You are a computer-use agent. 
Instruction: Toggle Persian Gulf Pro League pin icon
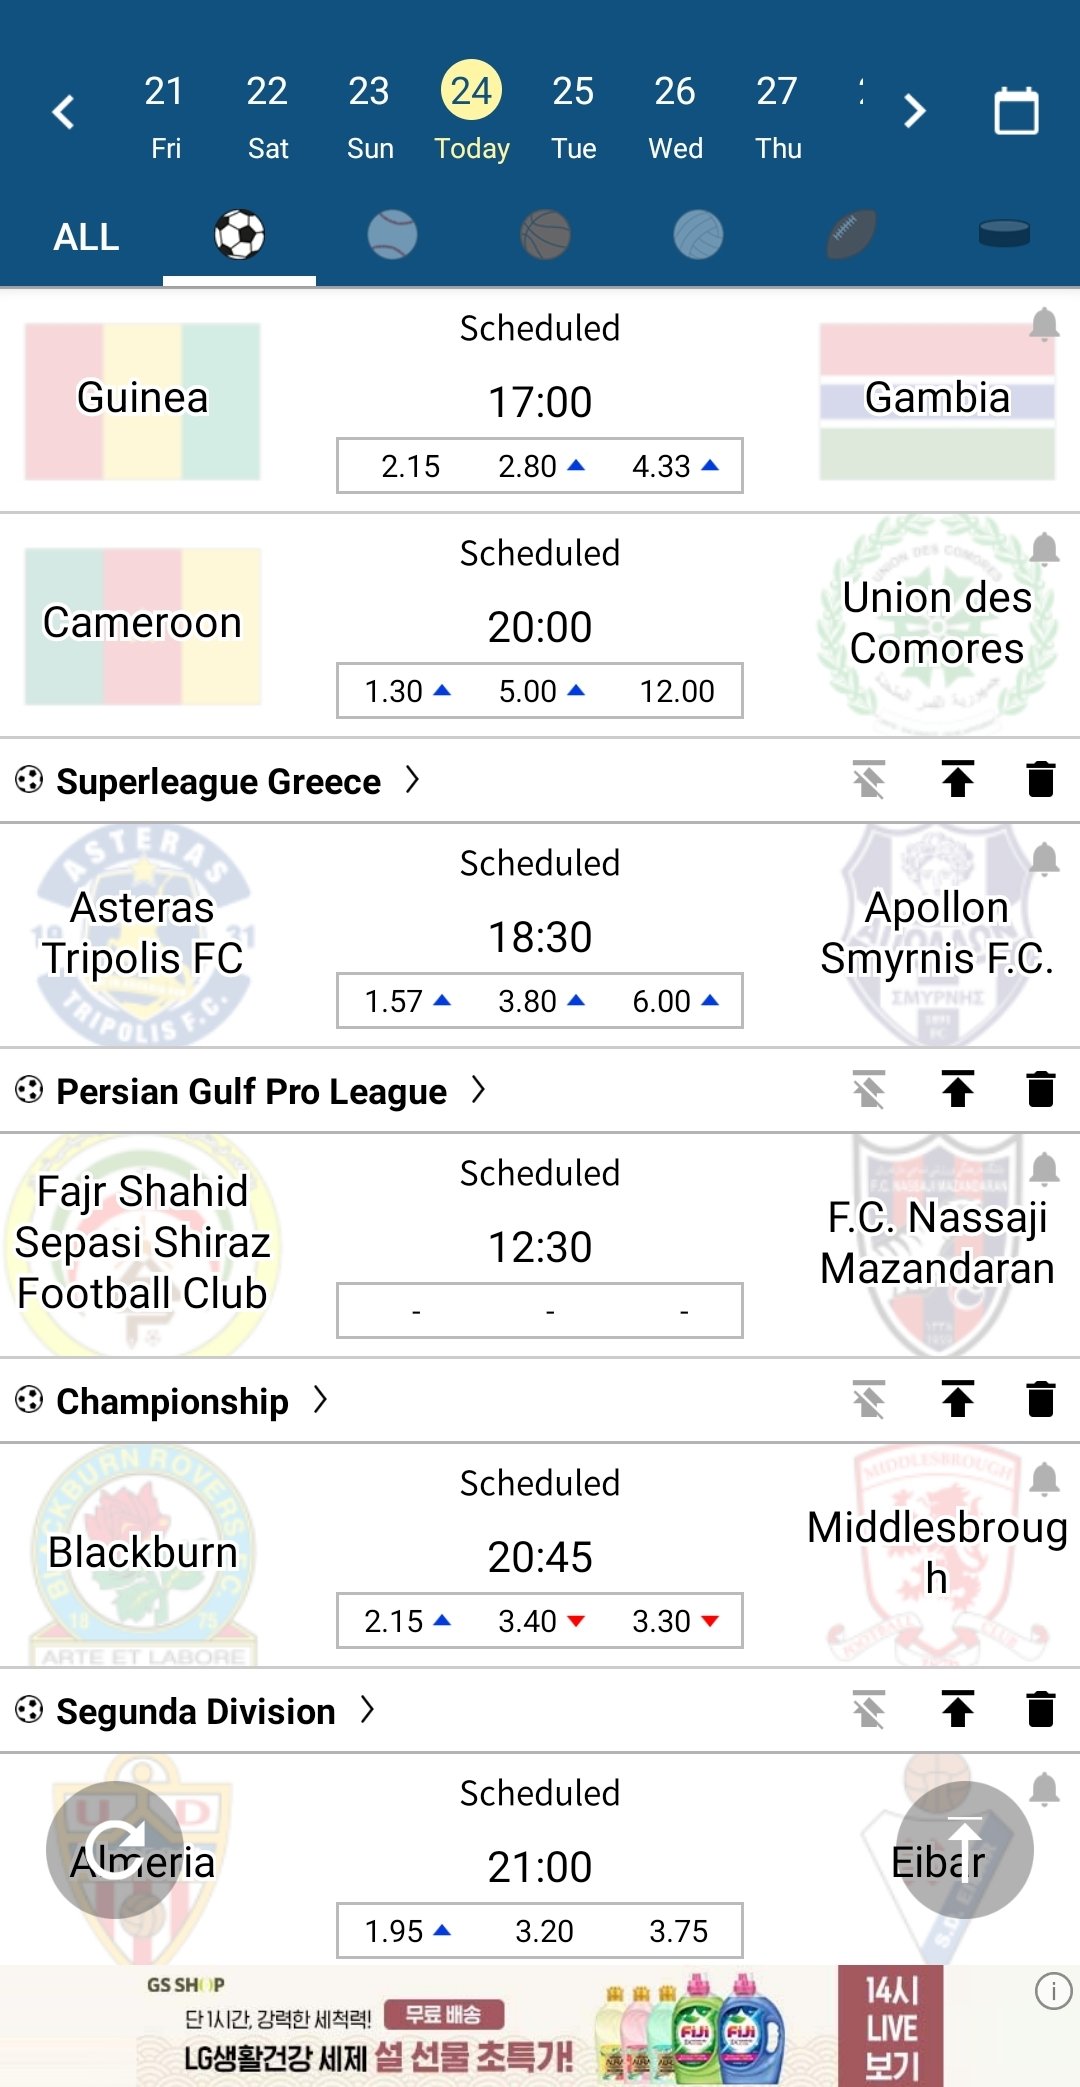[869, 1090]
